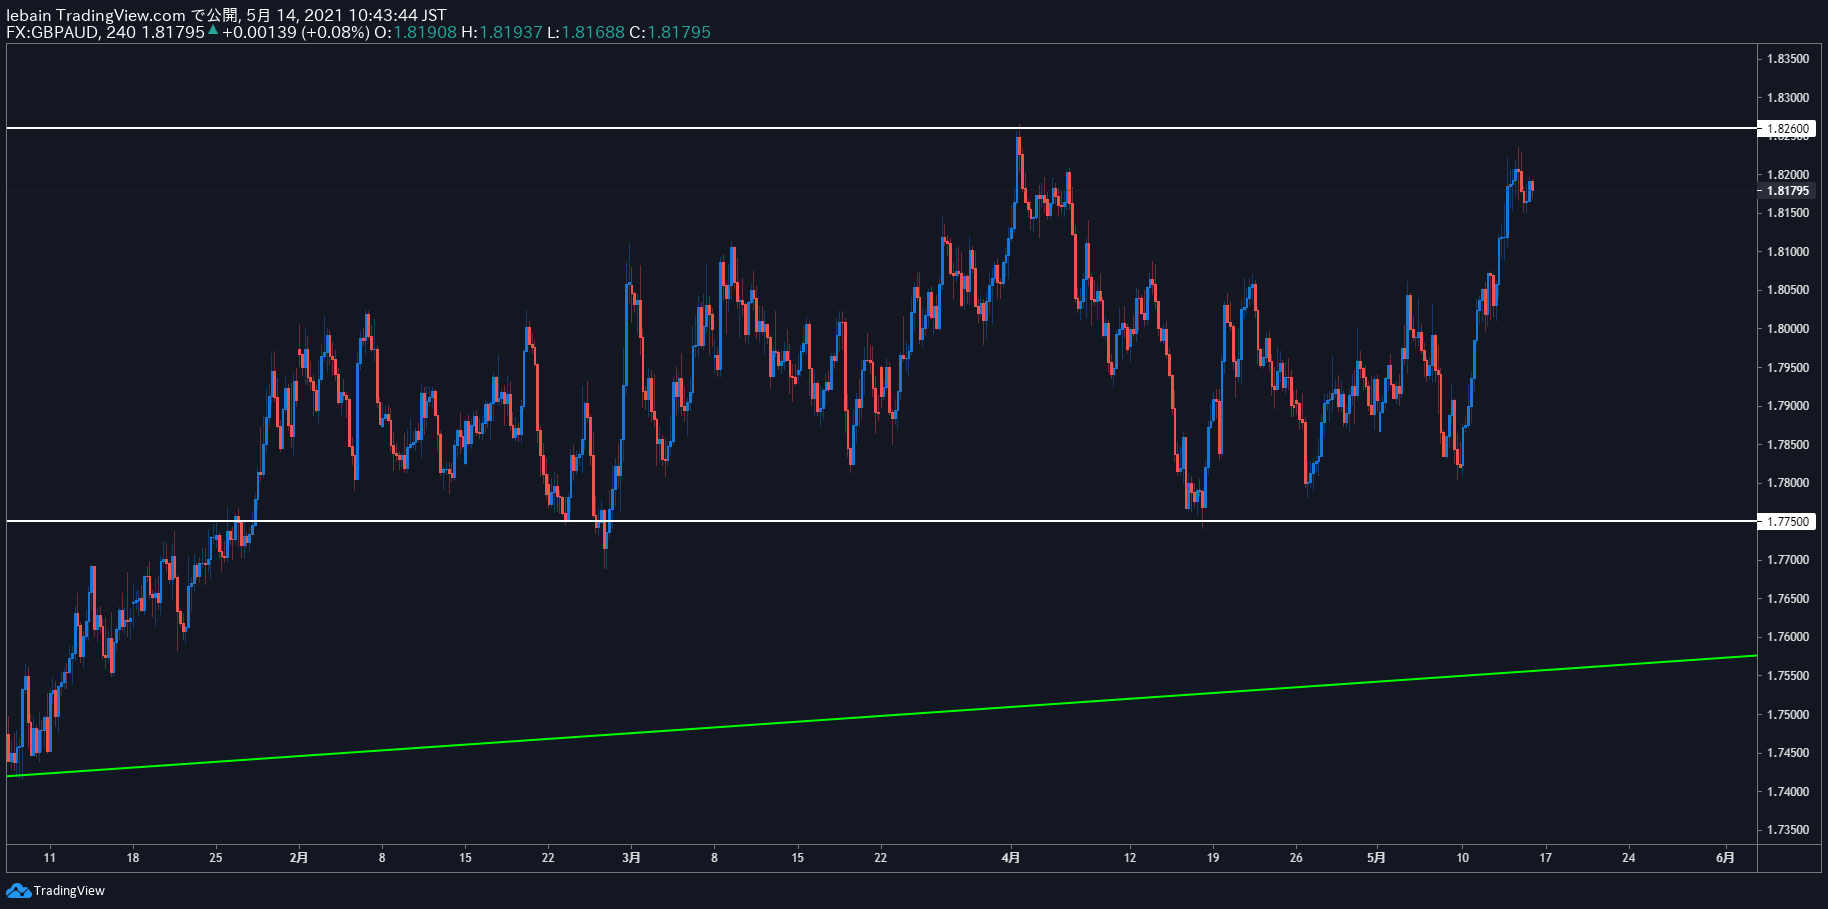Click the 2月 month label on time axis
Screen dimensions: 1828x909
tap(298, 858)
